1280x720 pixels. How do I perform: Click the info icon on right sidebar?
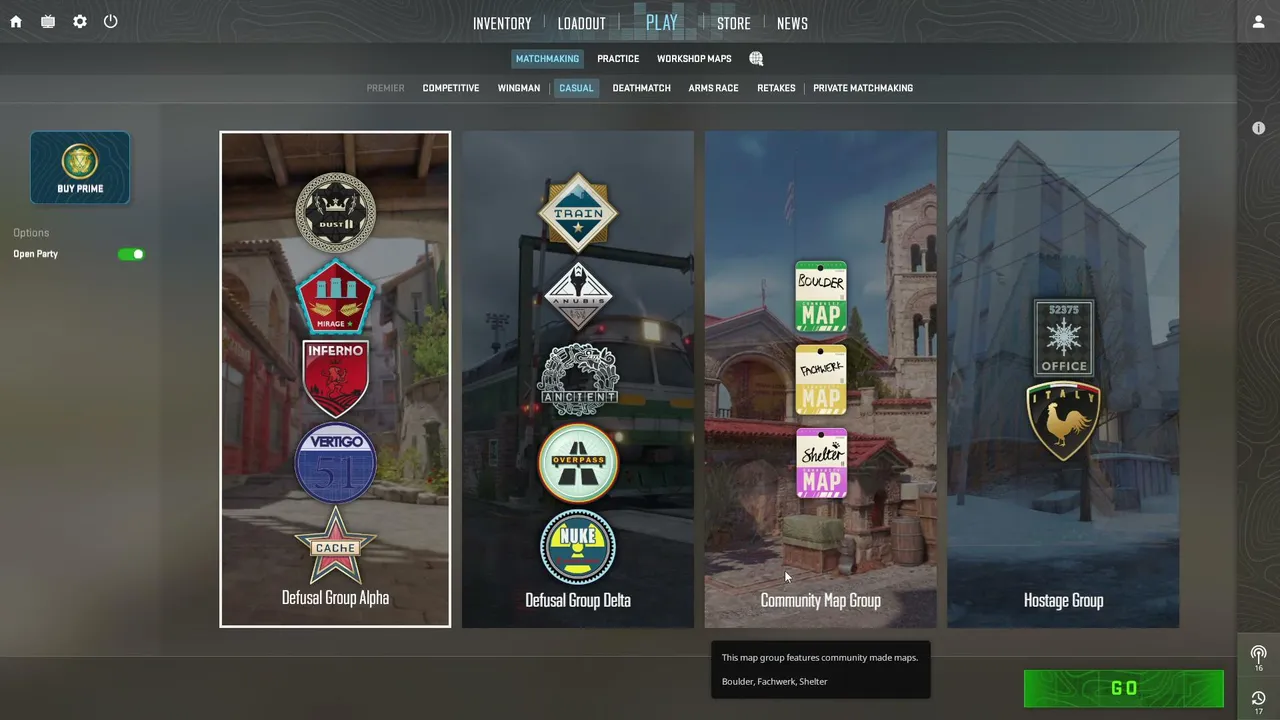tap(1258, 128)
